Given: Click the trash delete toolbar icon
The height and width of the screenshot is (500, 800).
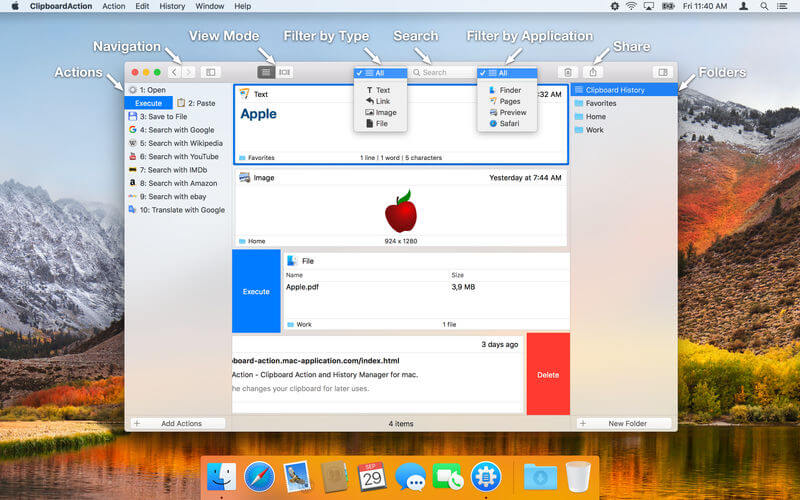Looking at the screenshot, I should pyautogui.click(x=568, y=72).
